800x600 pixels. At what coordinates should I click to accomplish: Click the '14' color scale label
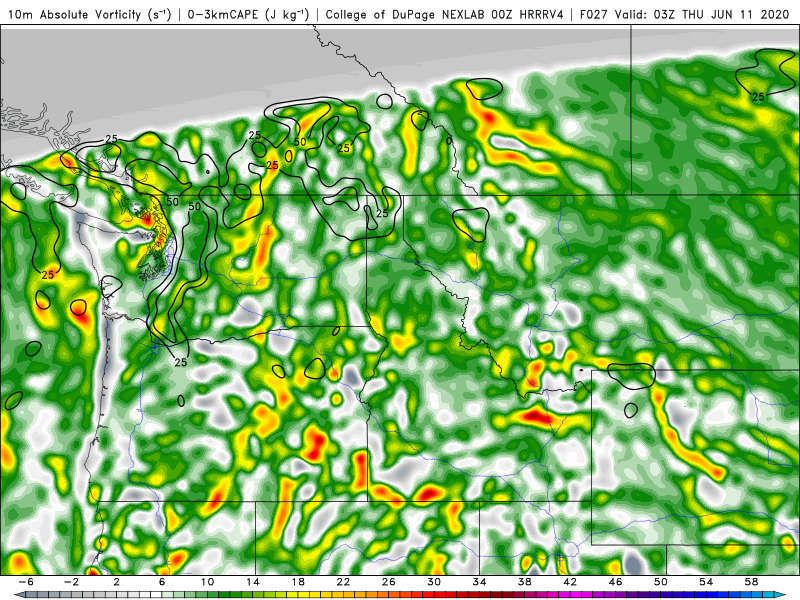[253, 582]
